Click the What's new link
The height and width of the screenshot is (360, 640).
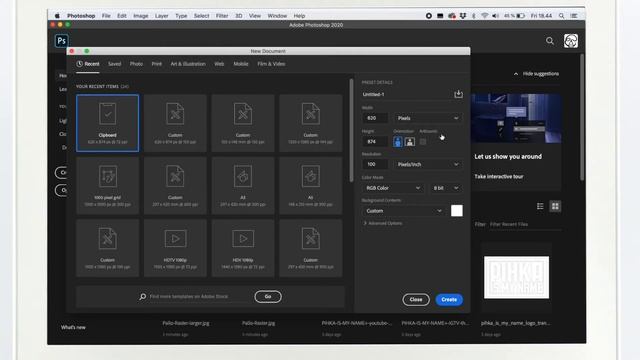click(73, 327)
